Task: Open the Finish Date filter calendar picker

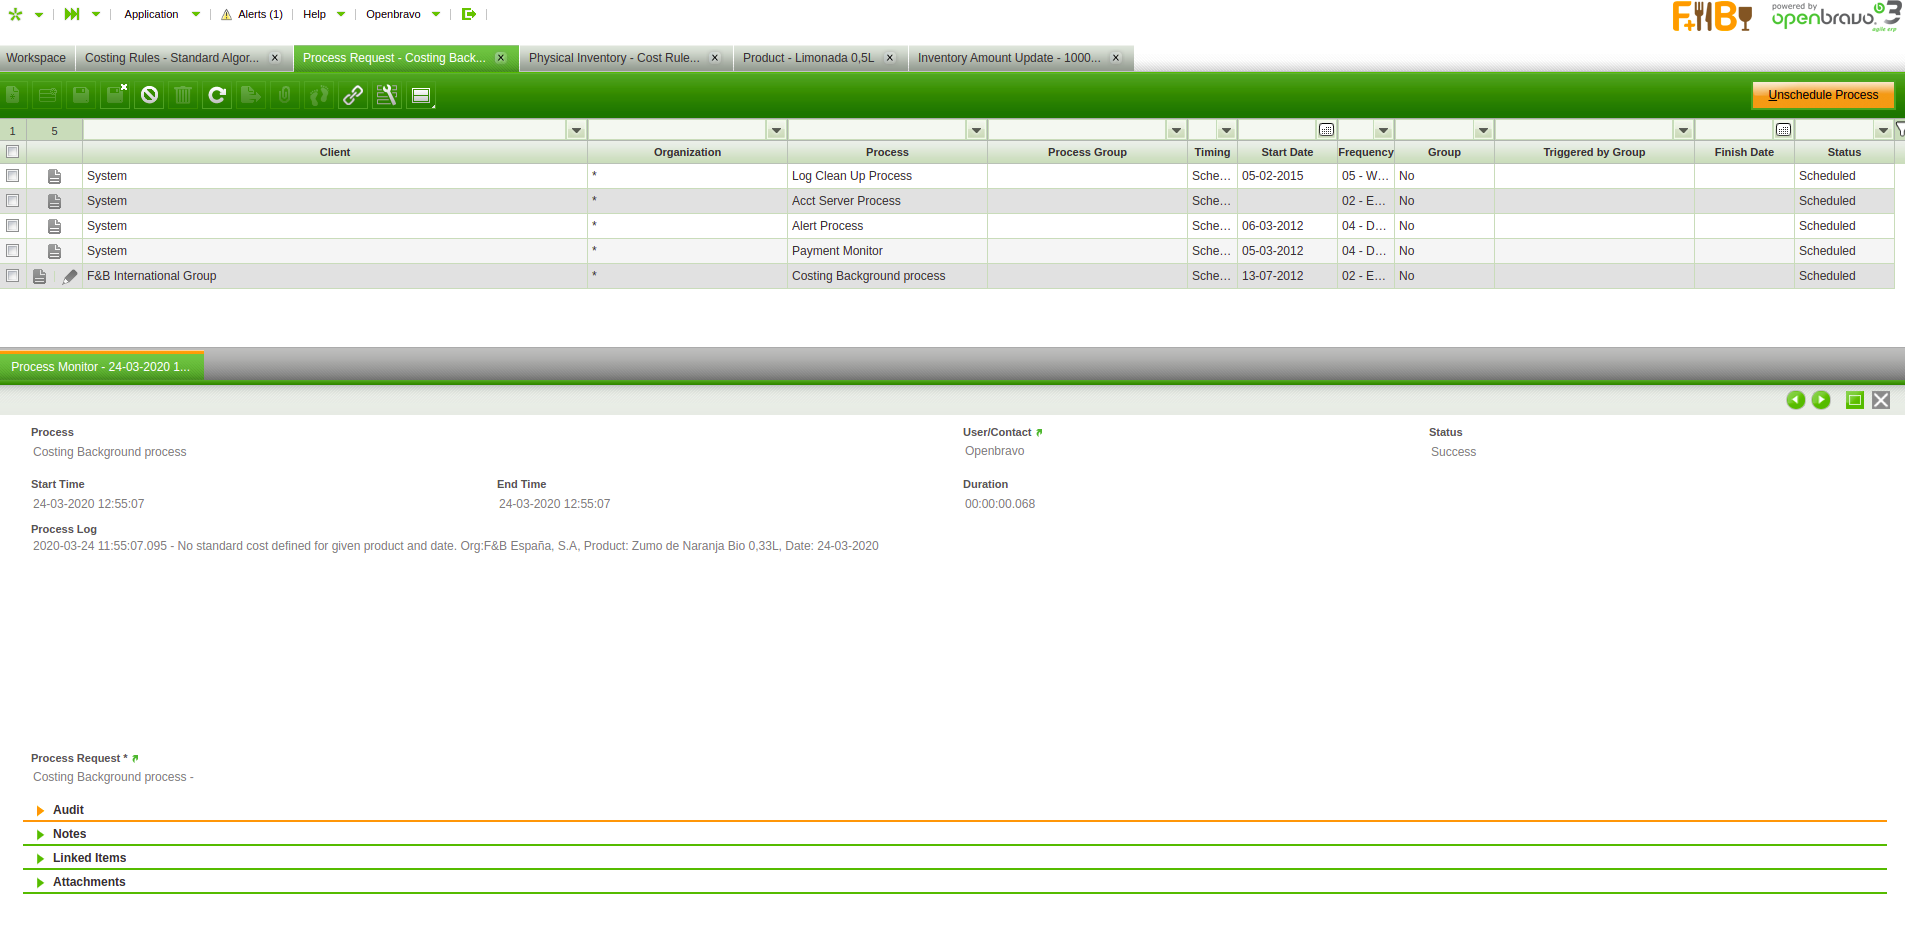Action: click(x=1783, y=130)
